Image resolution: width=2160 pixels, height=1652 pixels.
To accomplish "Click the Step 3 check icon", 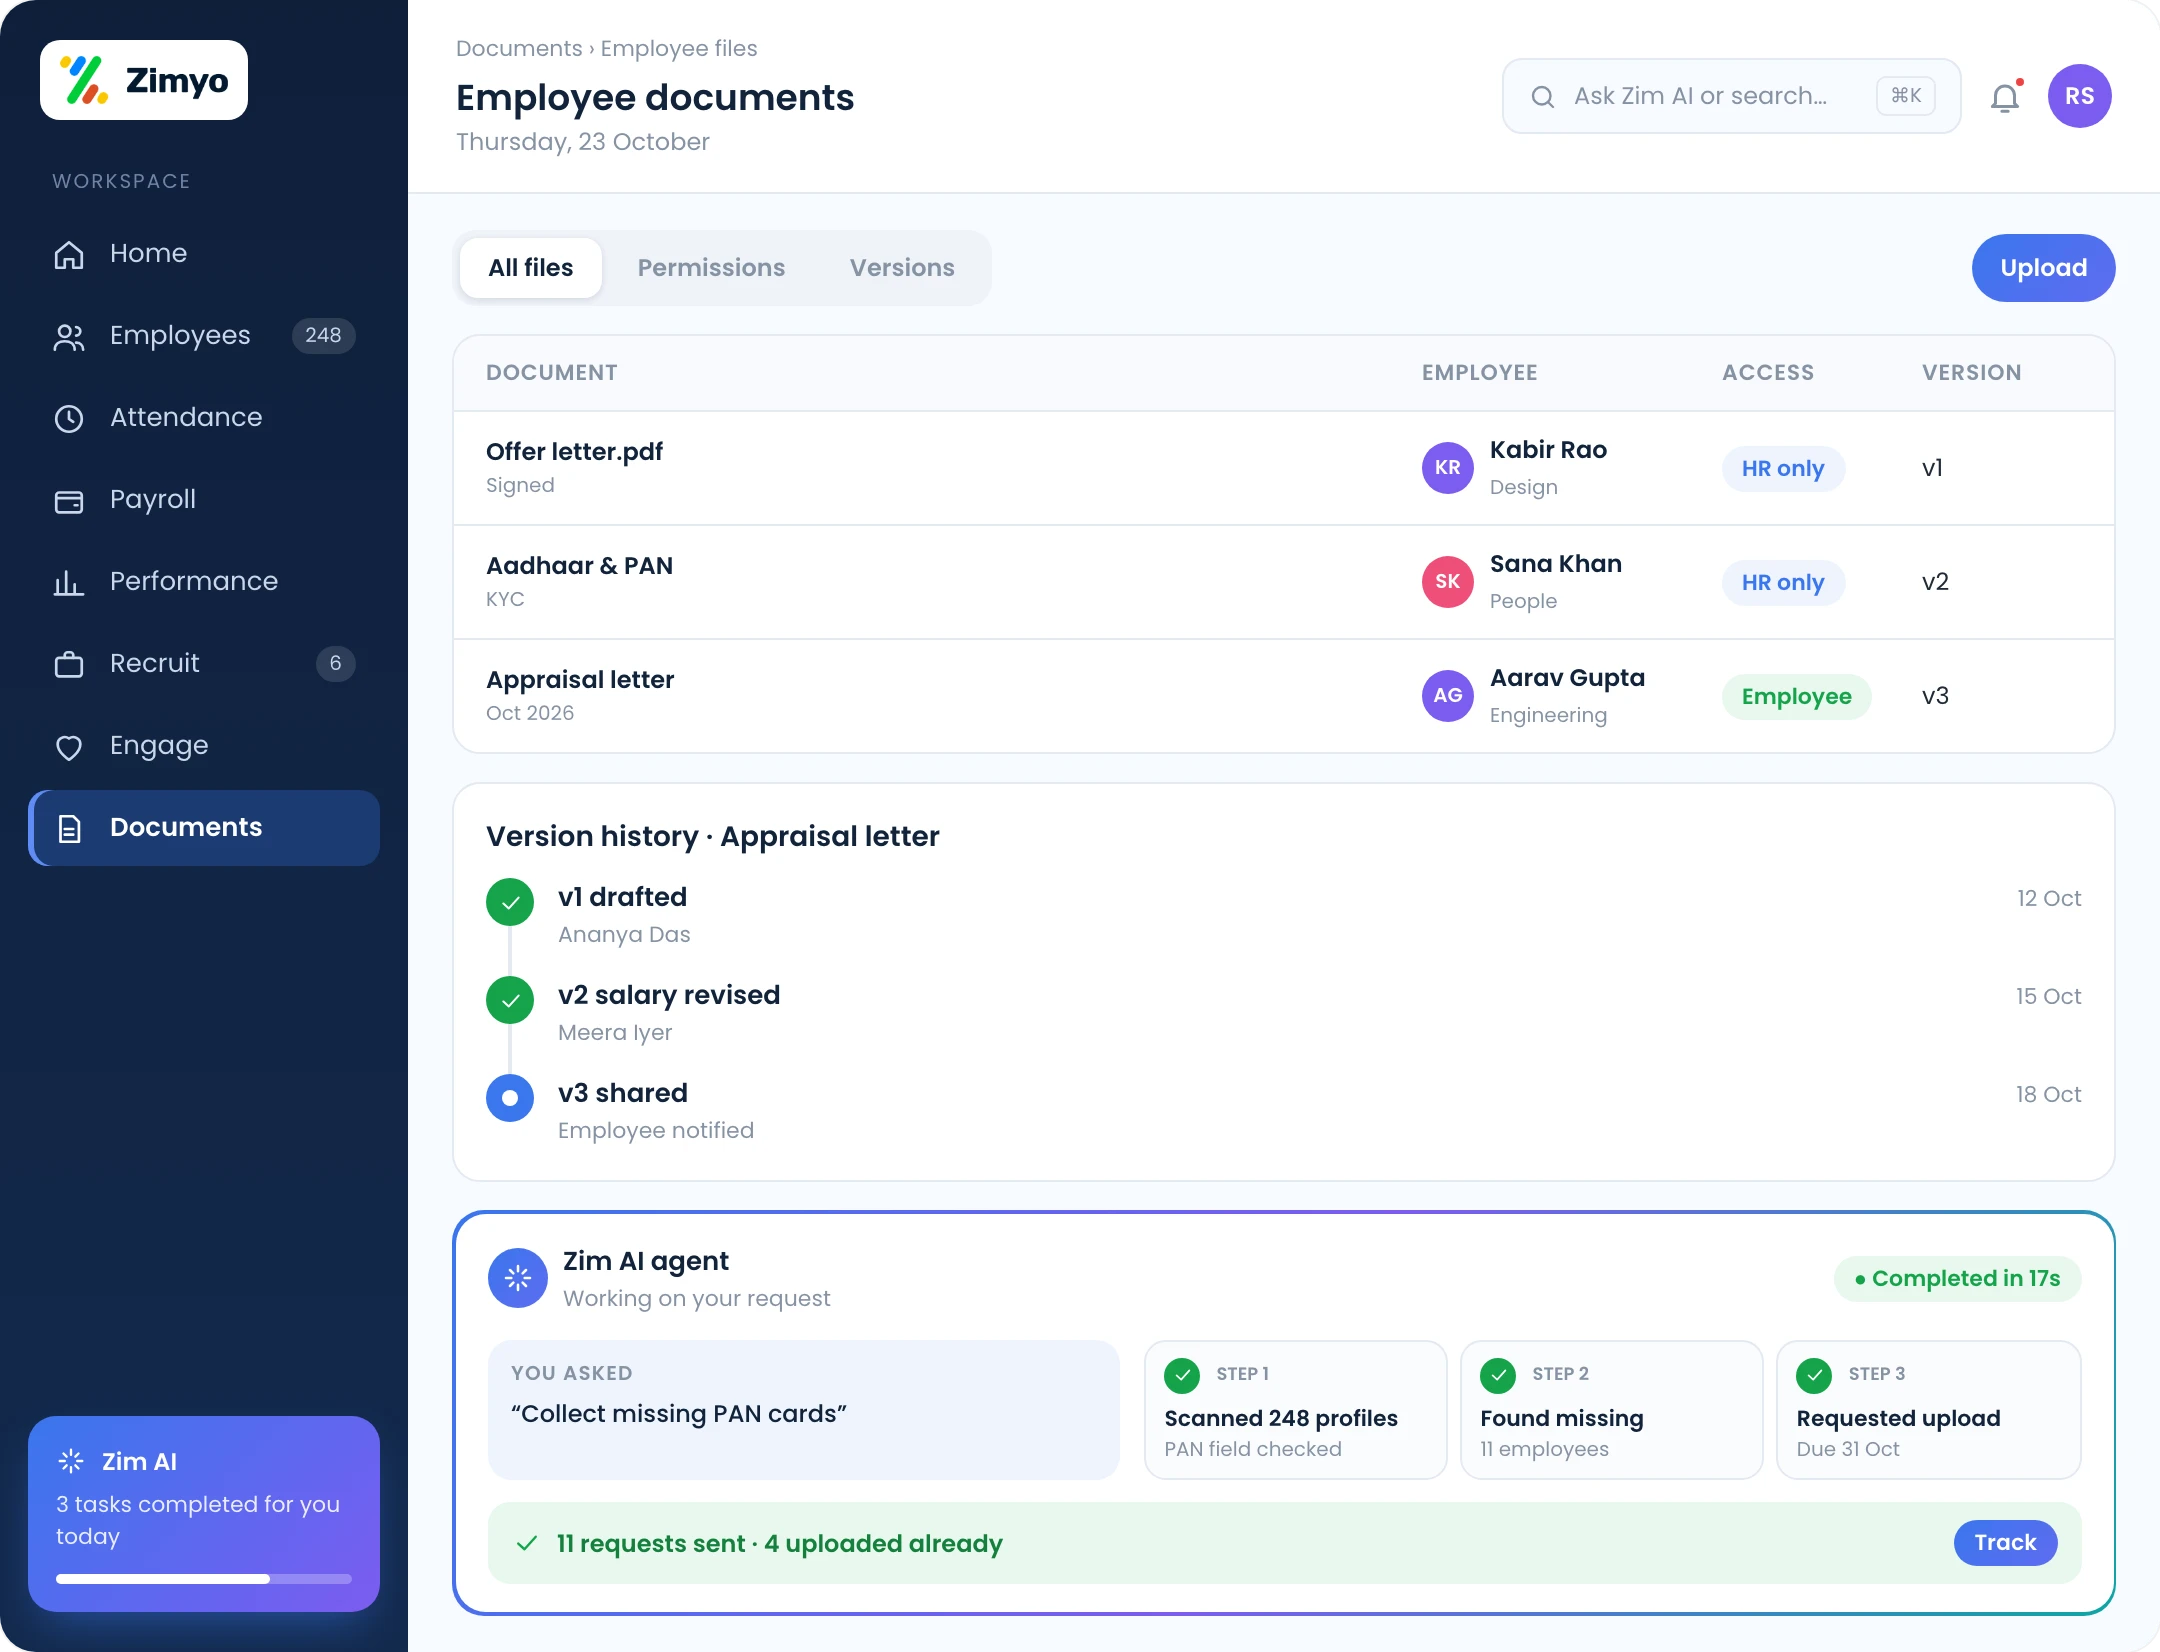I will click(x=1814, y=1375).
